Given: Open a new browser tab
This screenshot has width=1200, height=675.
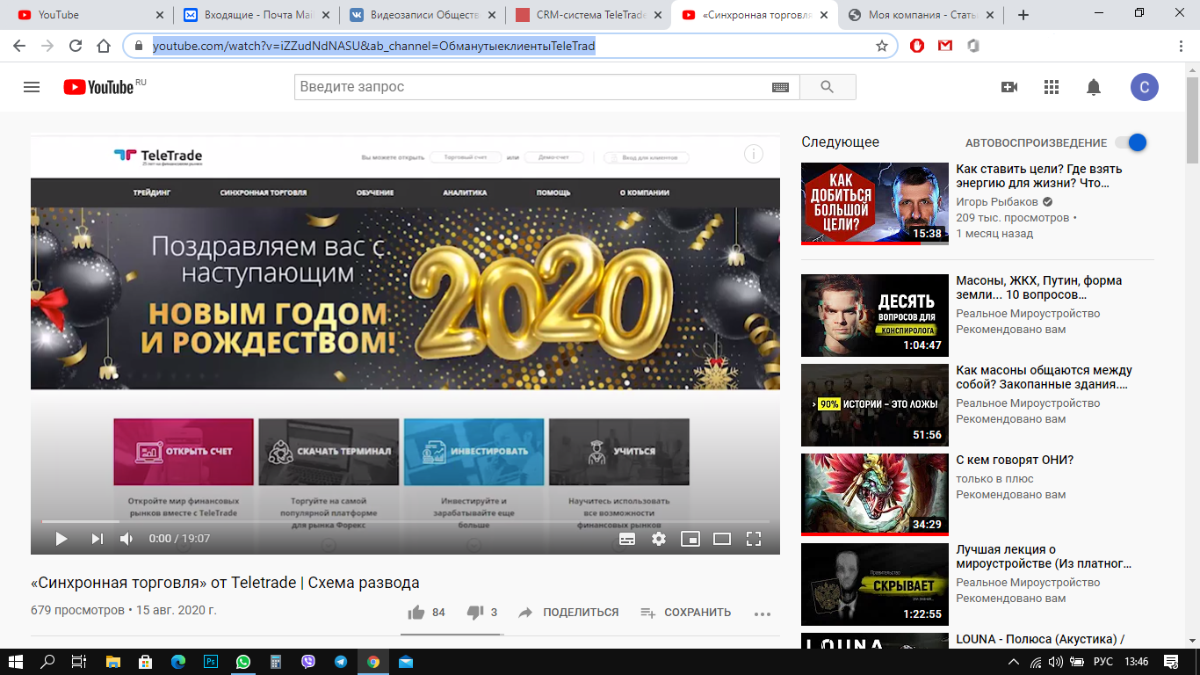Looking at the screenshot, I should tap(1023, 15).
